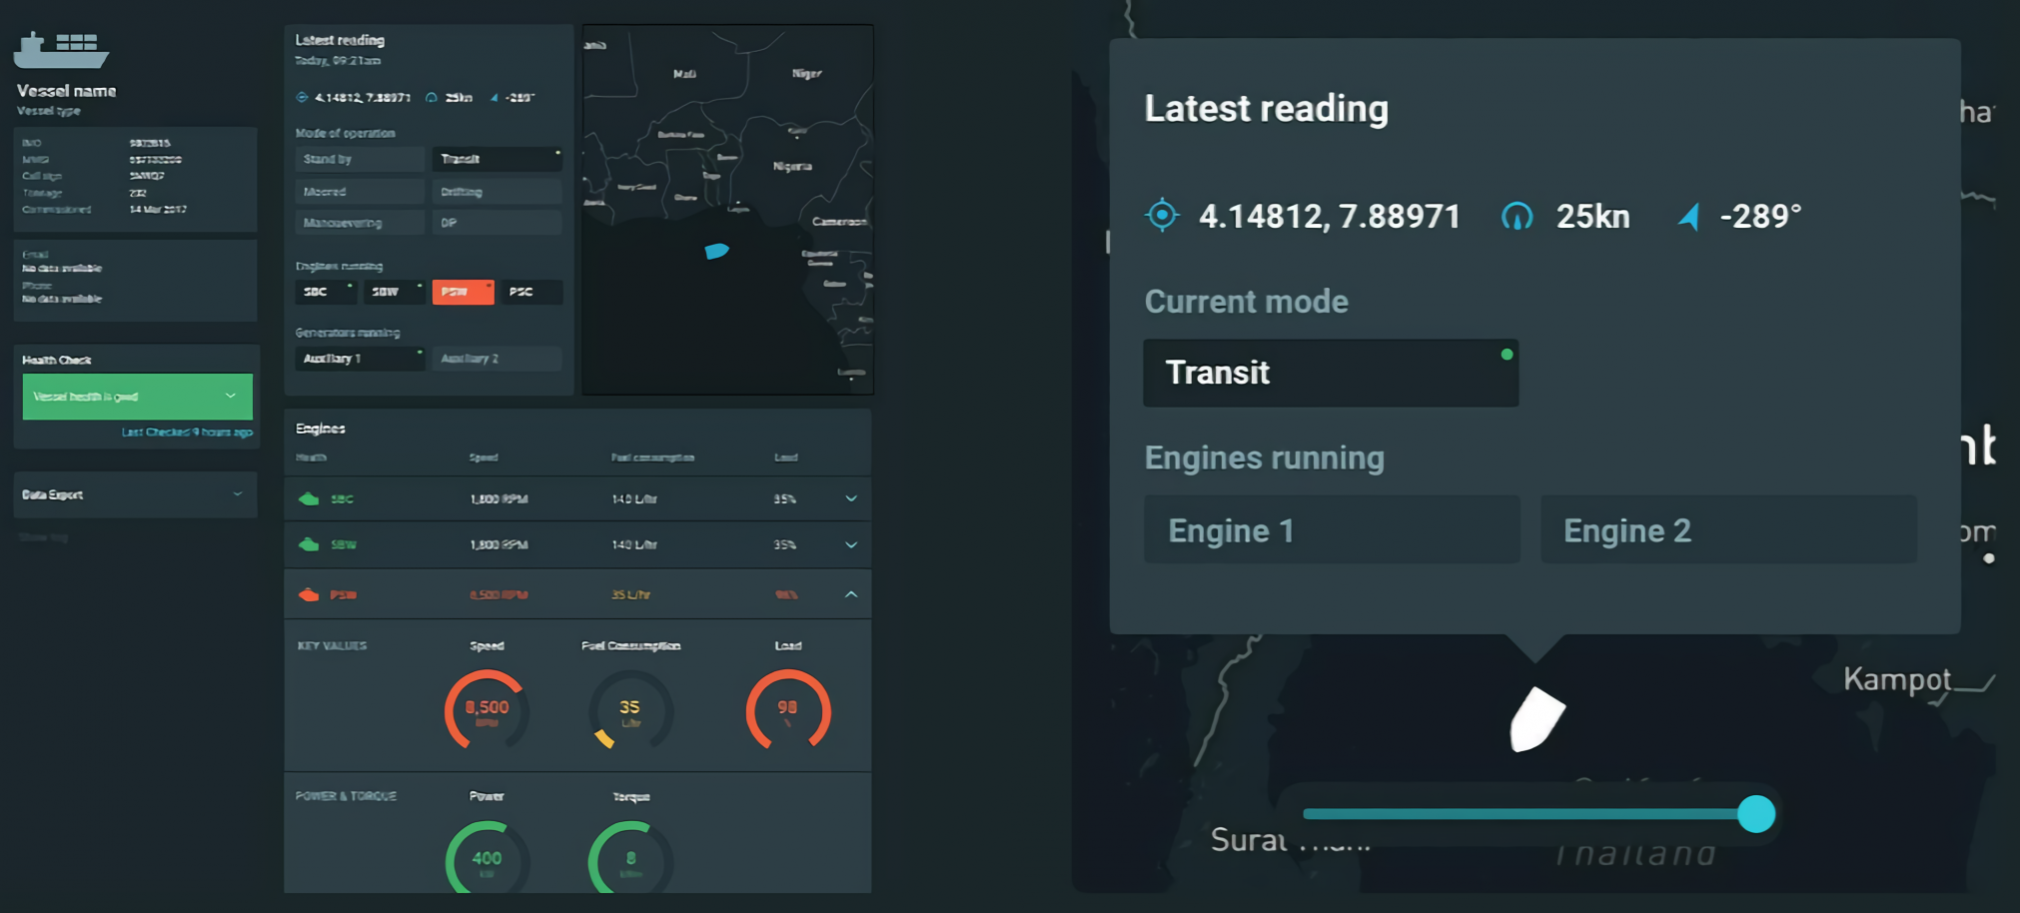Screen dimensions: 2020x913
Task: Expand the Data Export panel
Action: pyautogui.click(x=237, y=494)
